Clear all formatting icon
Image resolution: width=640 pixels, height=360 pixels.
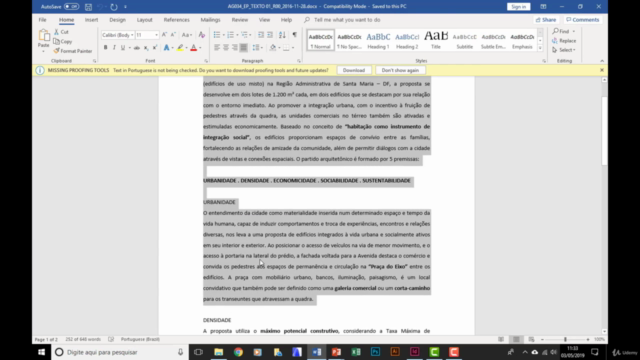pos(201,35)
